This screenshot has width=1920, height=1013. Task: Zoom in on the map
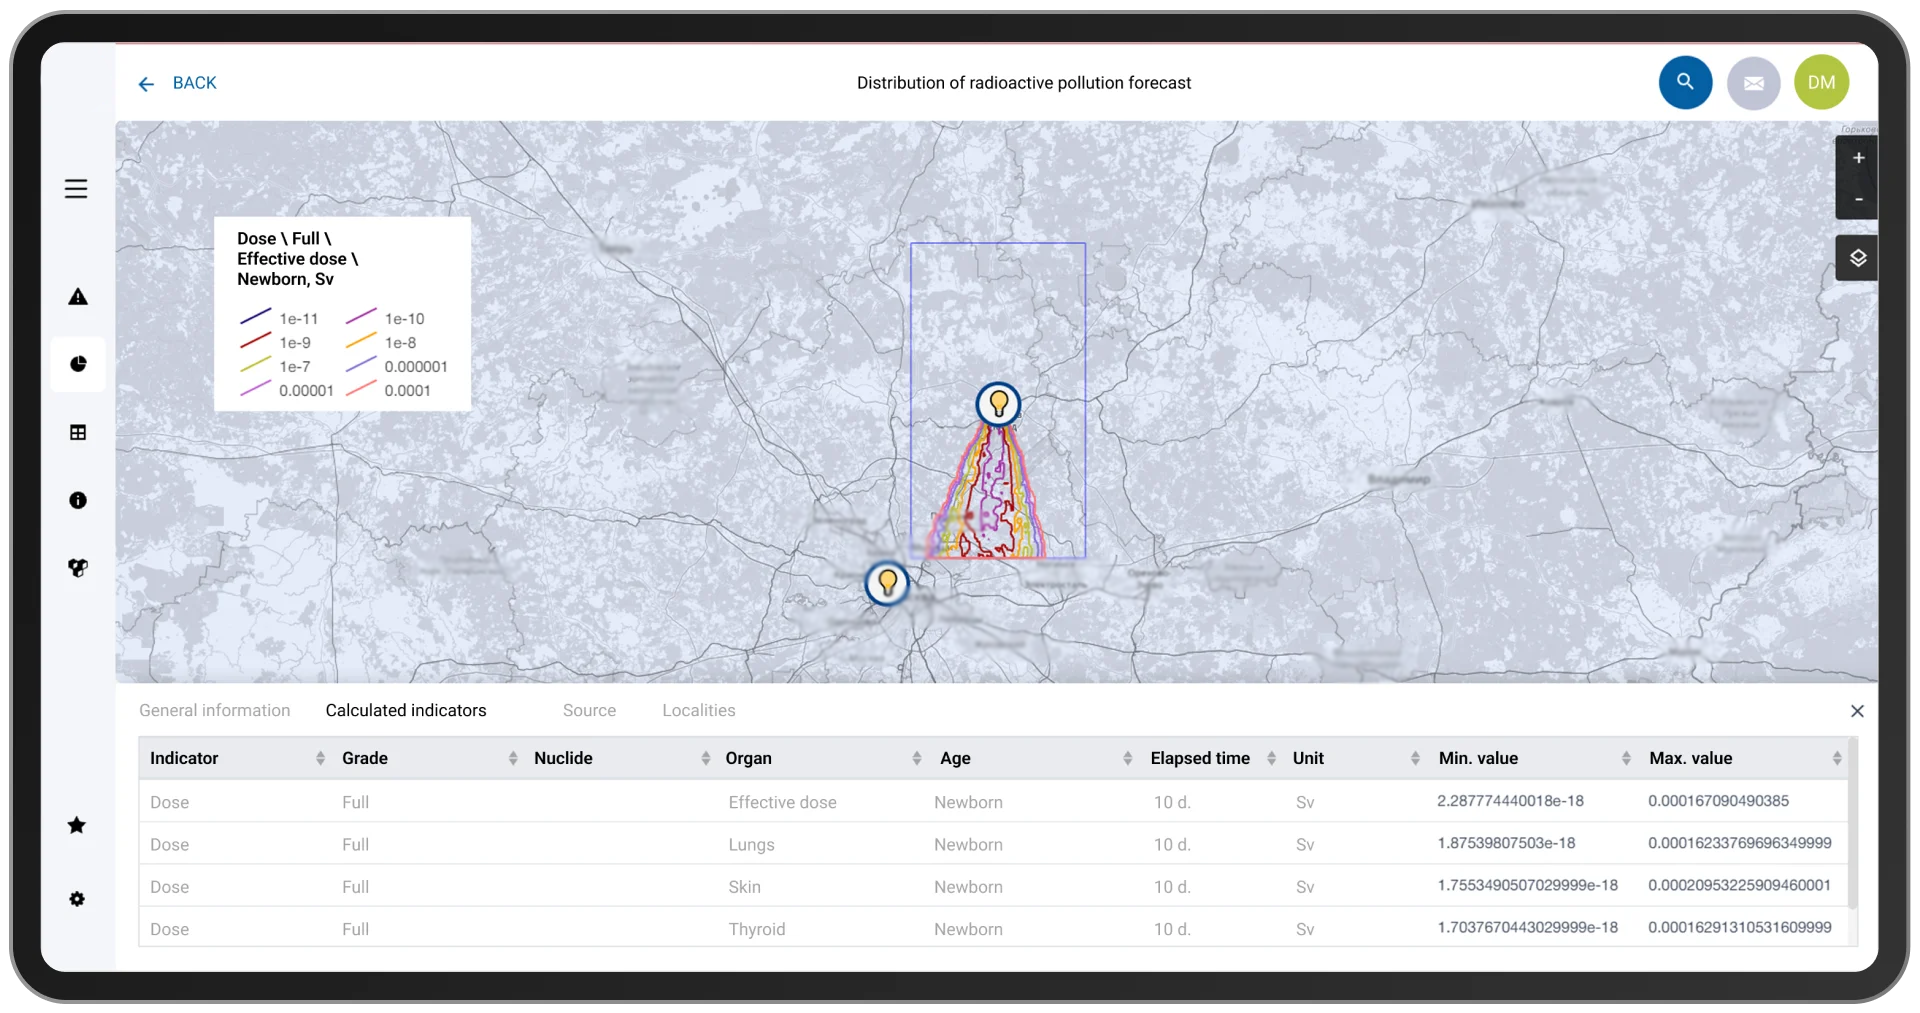1858,158
